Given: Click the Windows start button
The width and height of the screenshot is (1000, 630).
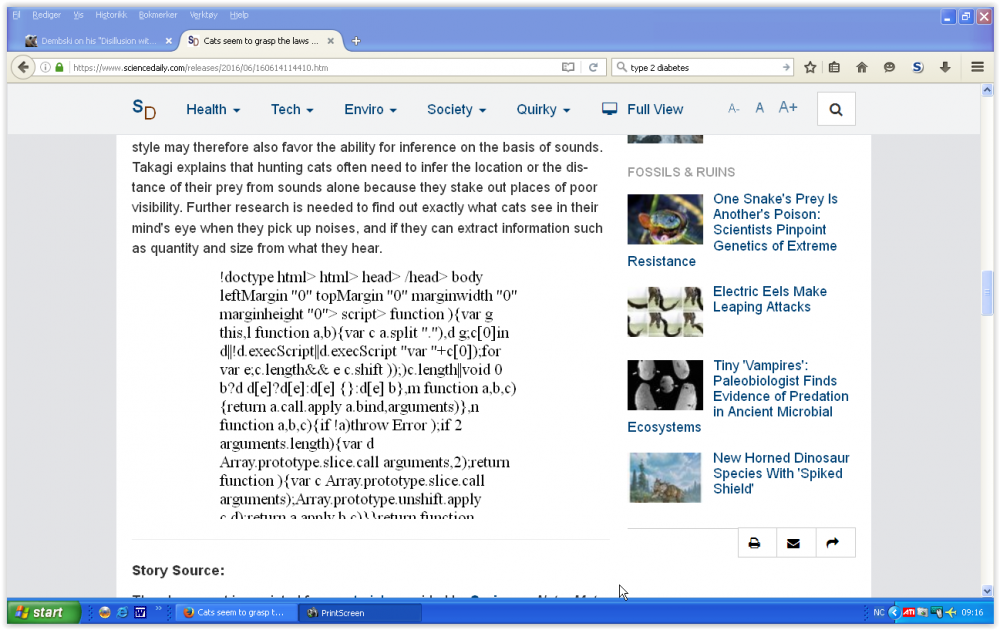Looking at the screenshot, I should [x=39, y=612].
